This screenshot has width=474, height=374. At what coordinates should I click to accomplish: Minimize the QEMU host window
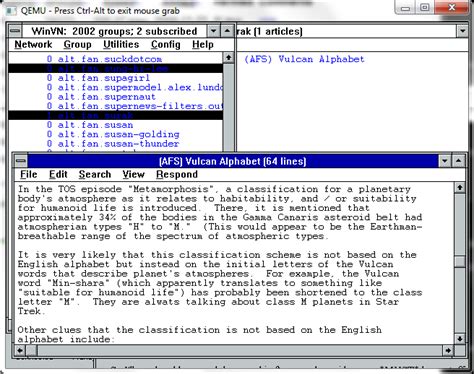coord(405,7)
